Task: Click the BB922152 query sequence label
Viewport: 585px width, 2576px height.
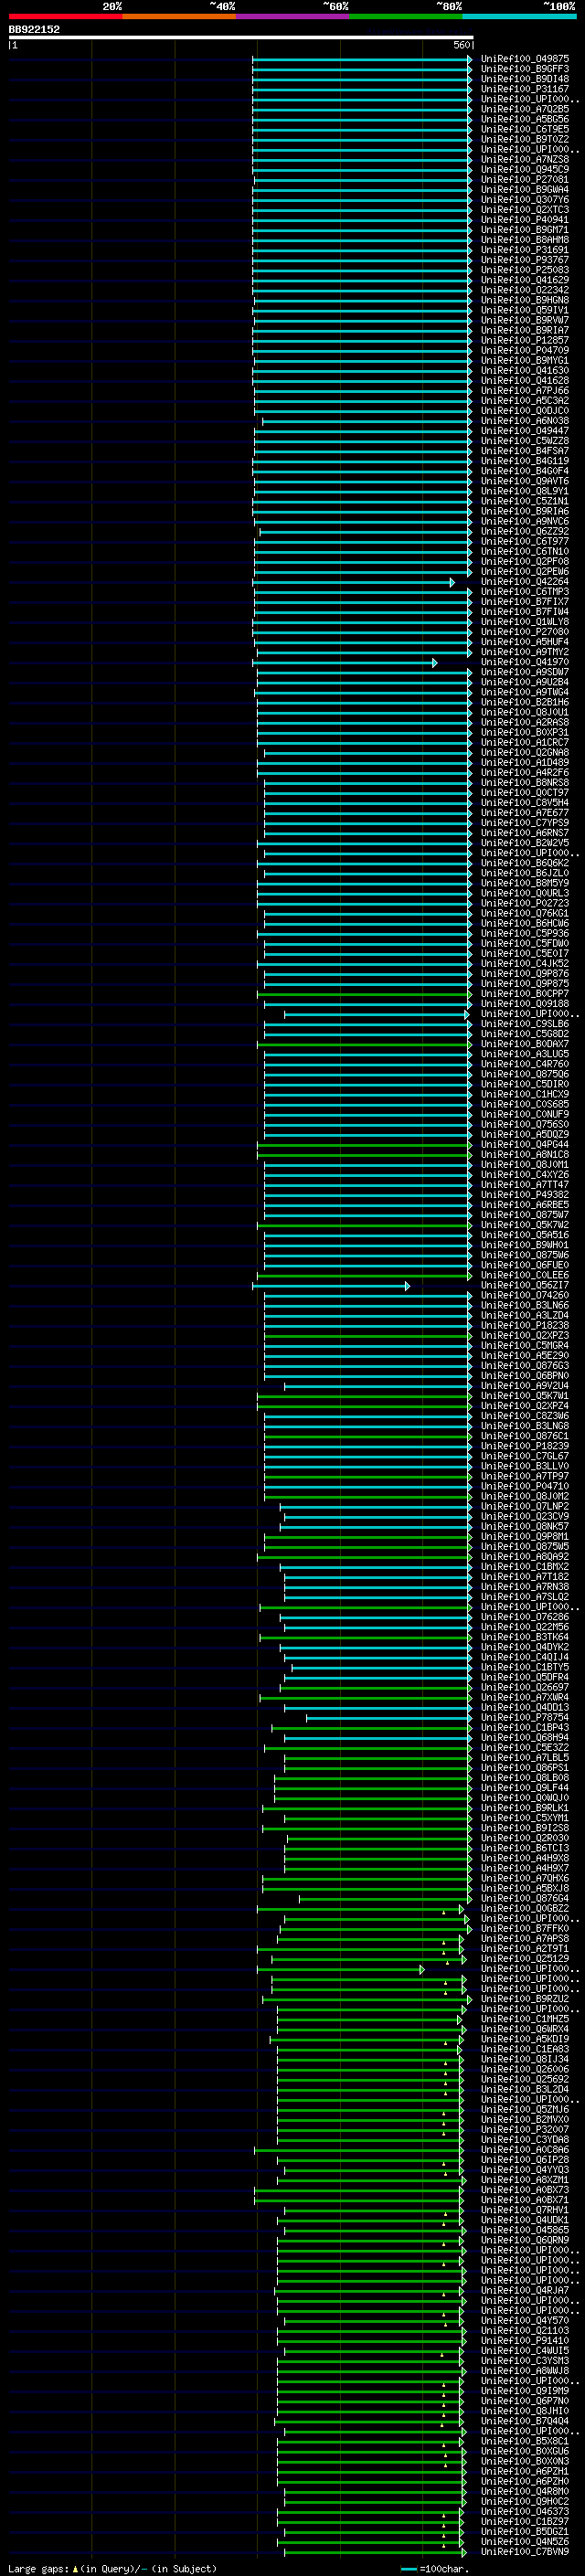Action: tap(34, 30)
